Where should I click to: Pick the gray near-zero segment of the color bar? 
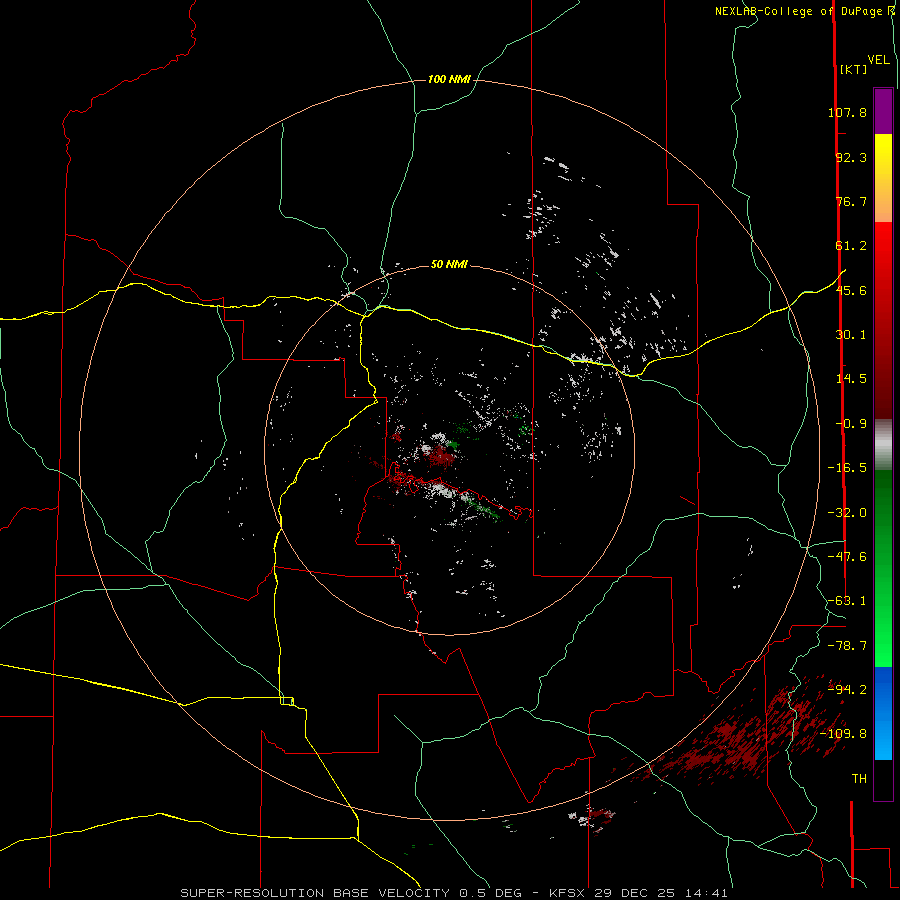tap(883, 444)
